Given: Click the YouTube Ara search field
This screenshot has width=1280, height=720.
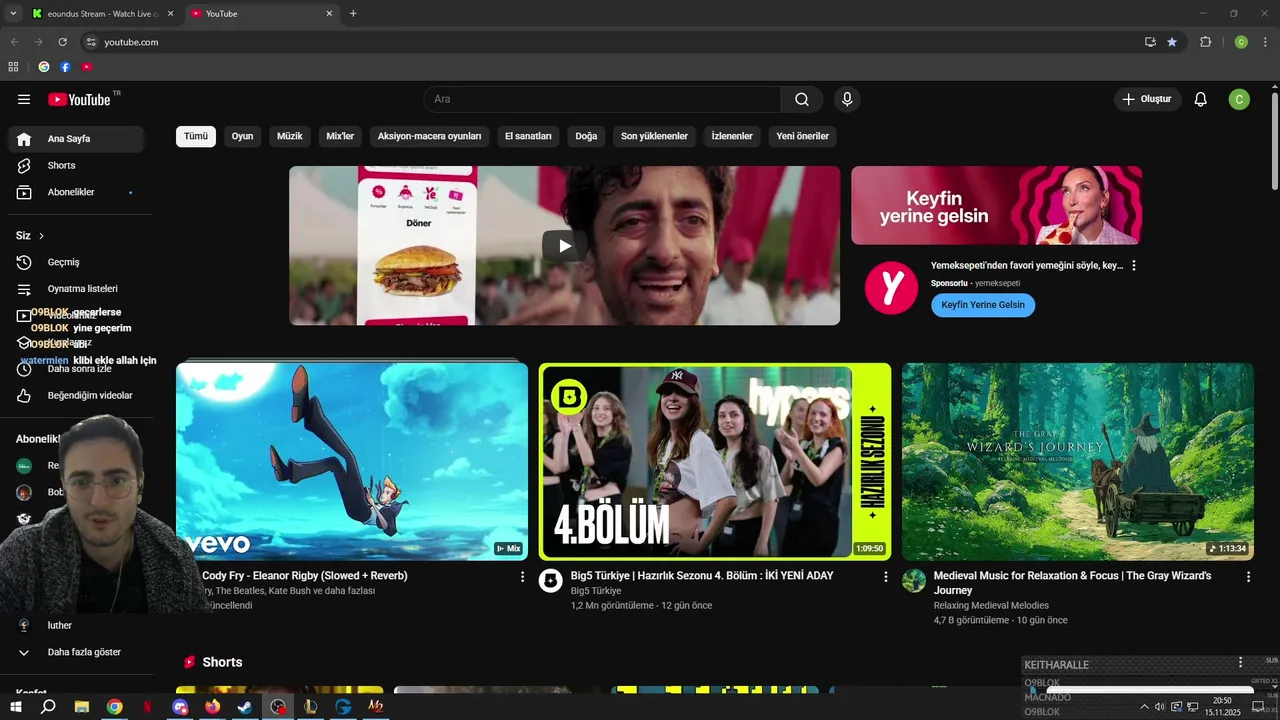Looking at the screenshot, I should (602, 99).
